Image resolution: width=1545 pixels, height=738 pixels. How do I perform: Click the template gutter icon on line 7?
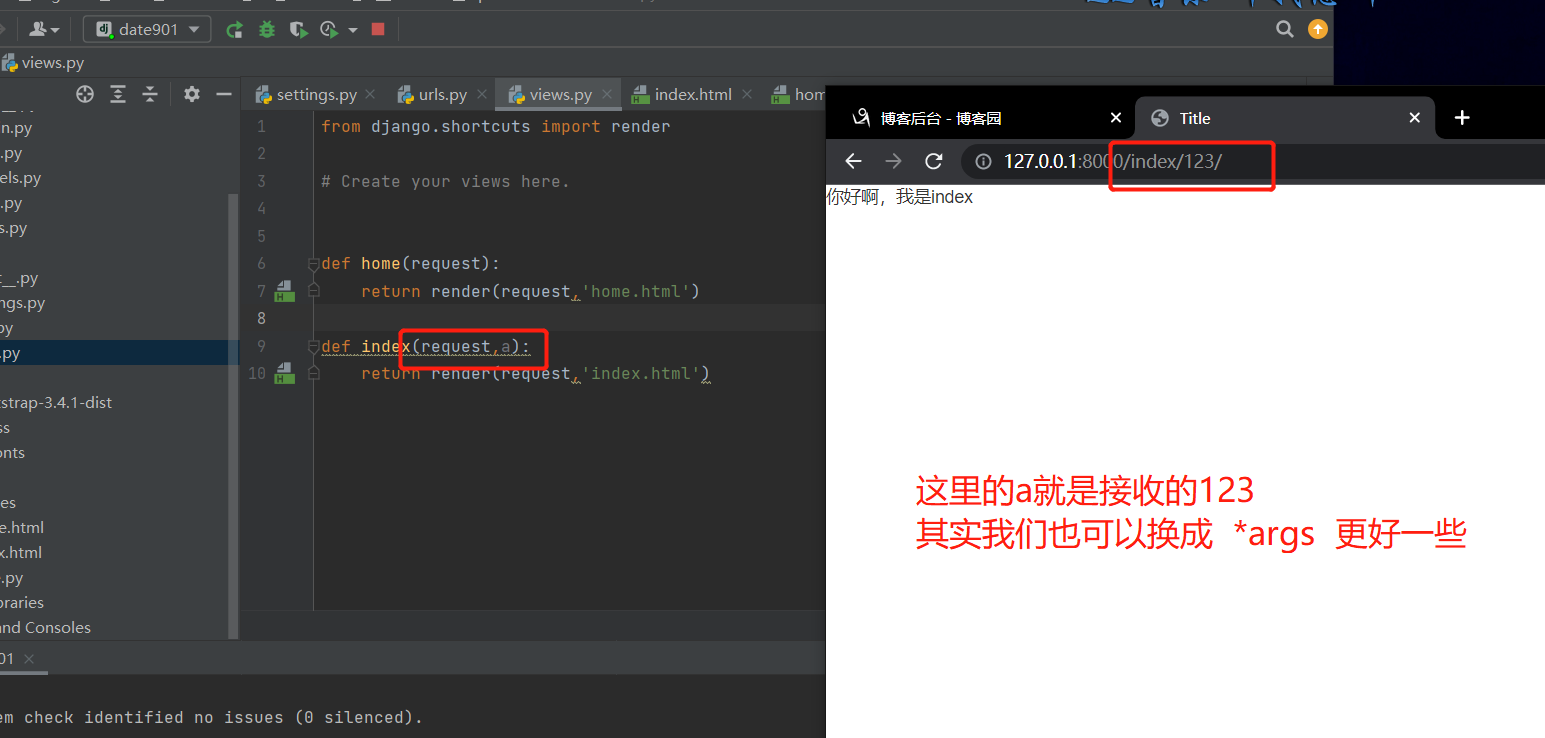tap(284, 292)
